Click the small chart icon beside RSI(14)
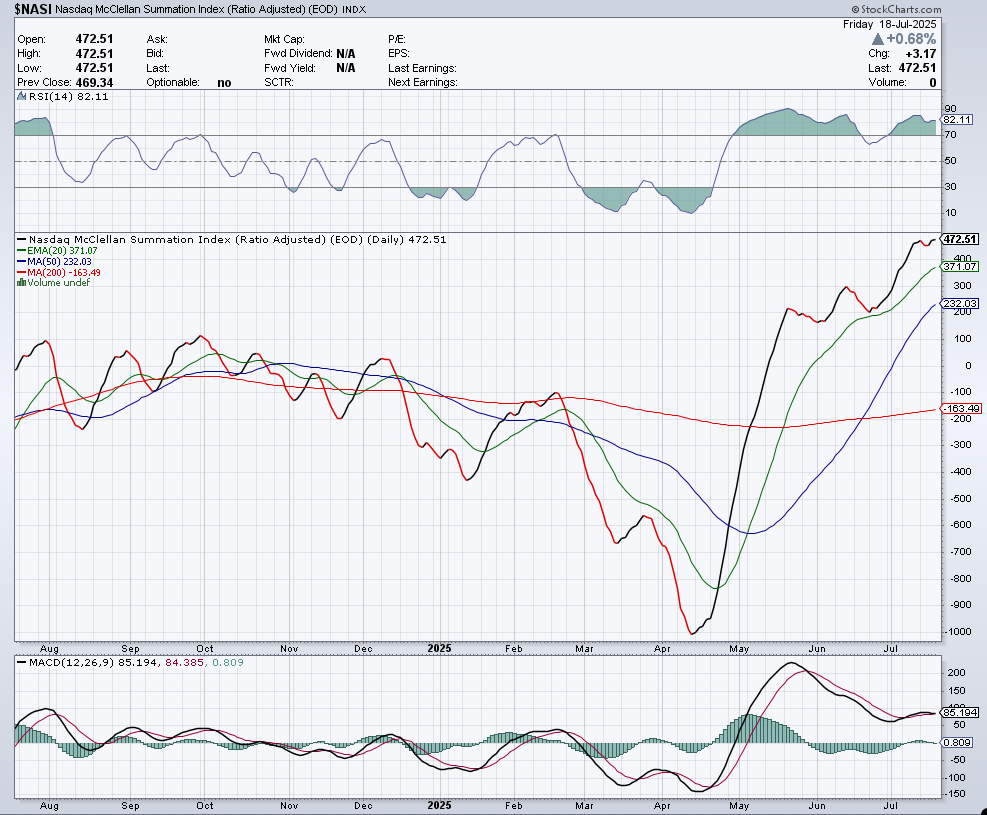The width and height of the screenshot is (987, 815). (x=21, y=96)
